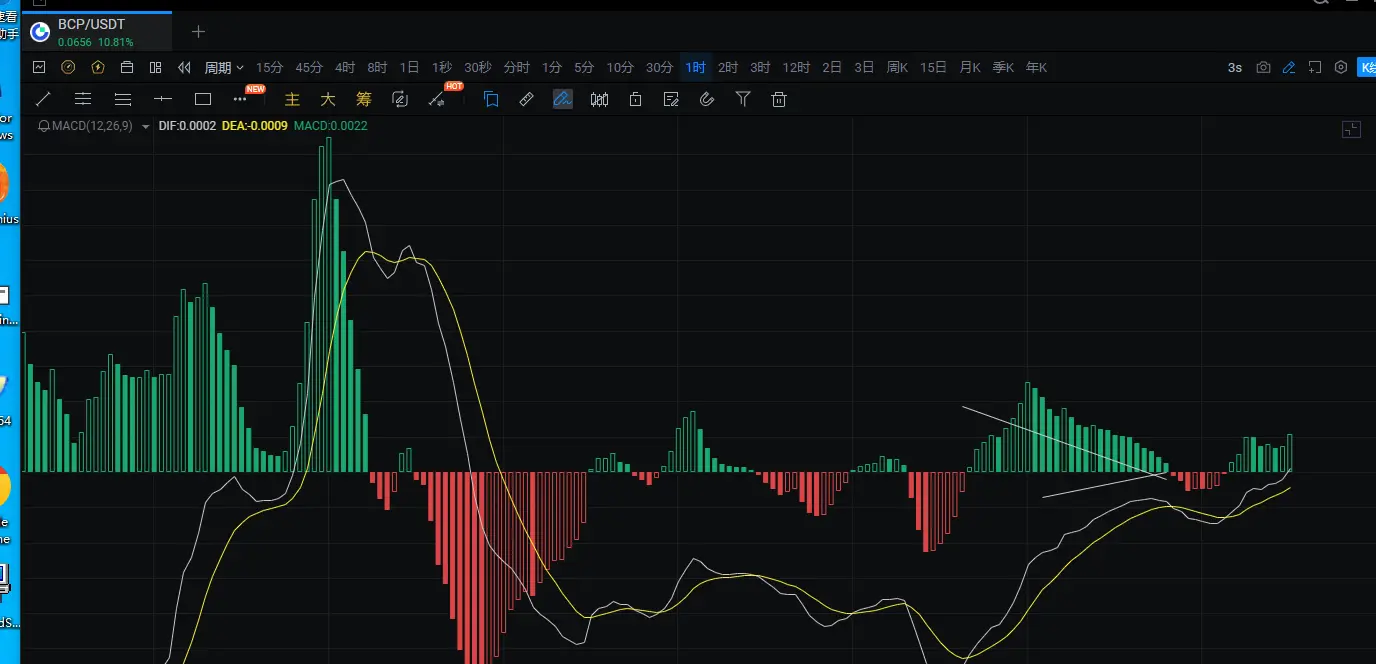Click the yellow lightning bolt icon
Viewport: 1376px width, 664px height.
97,67
